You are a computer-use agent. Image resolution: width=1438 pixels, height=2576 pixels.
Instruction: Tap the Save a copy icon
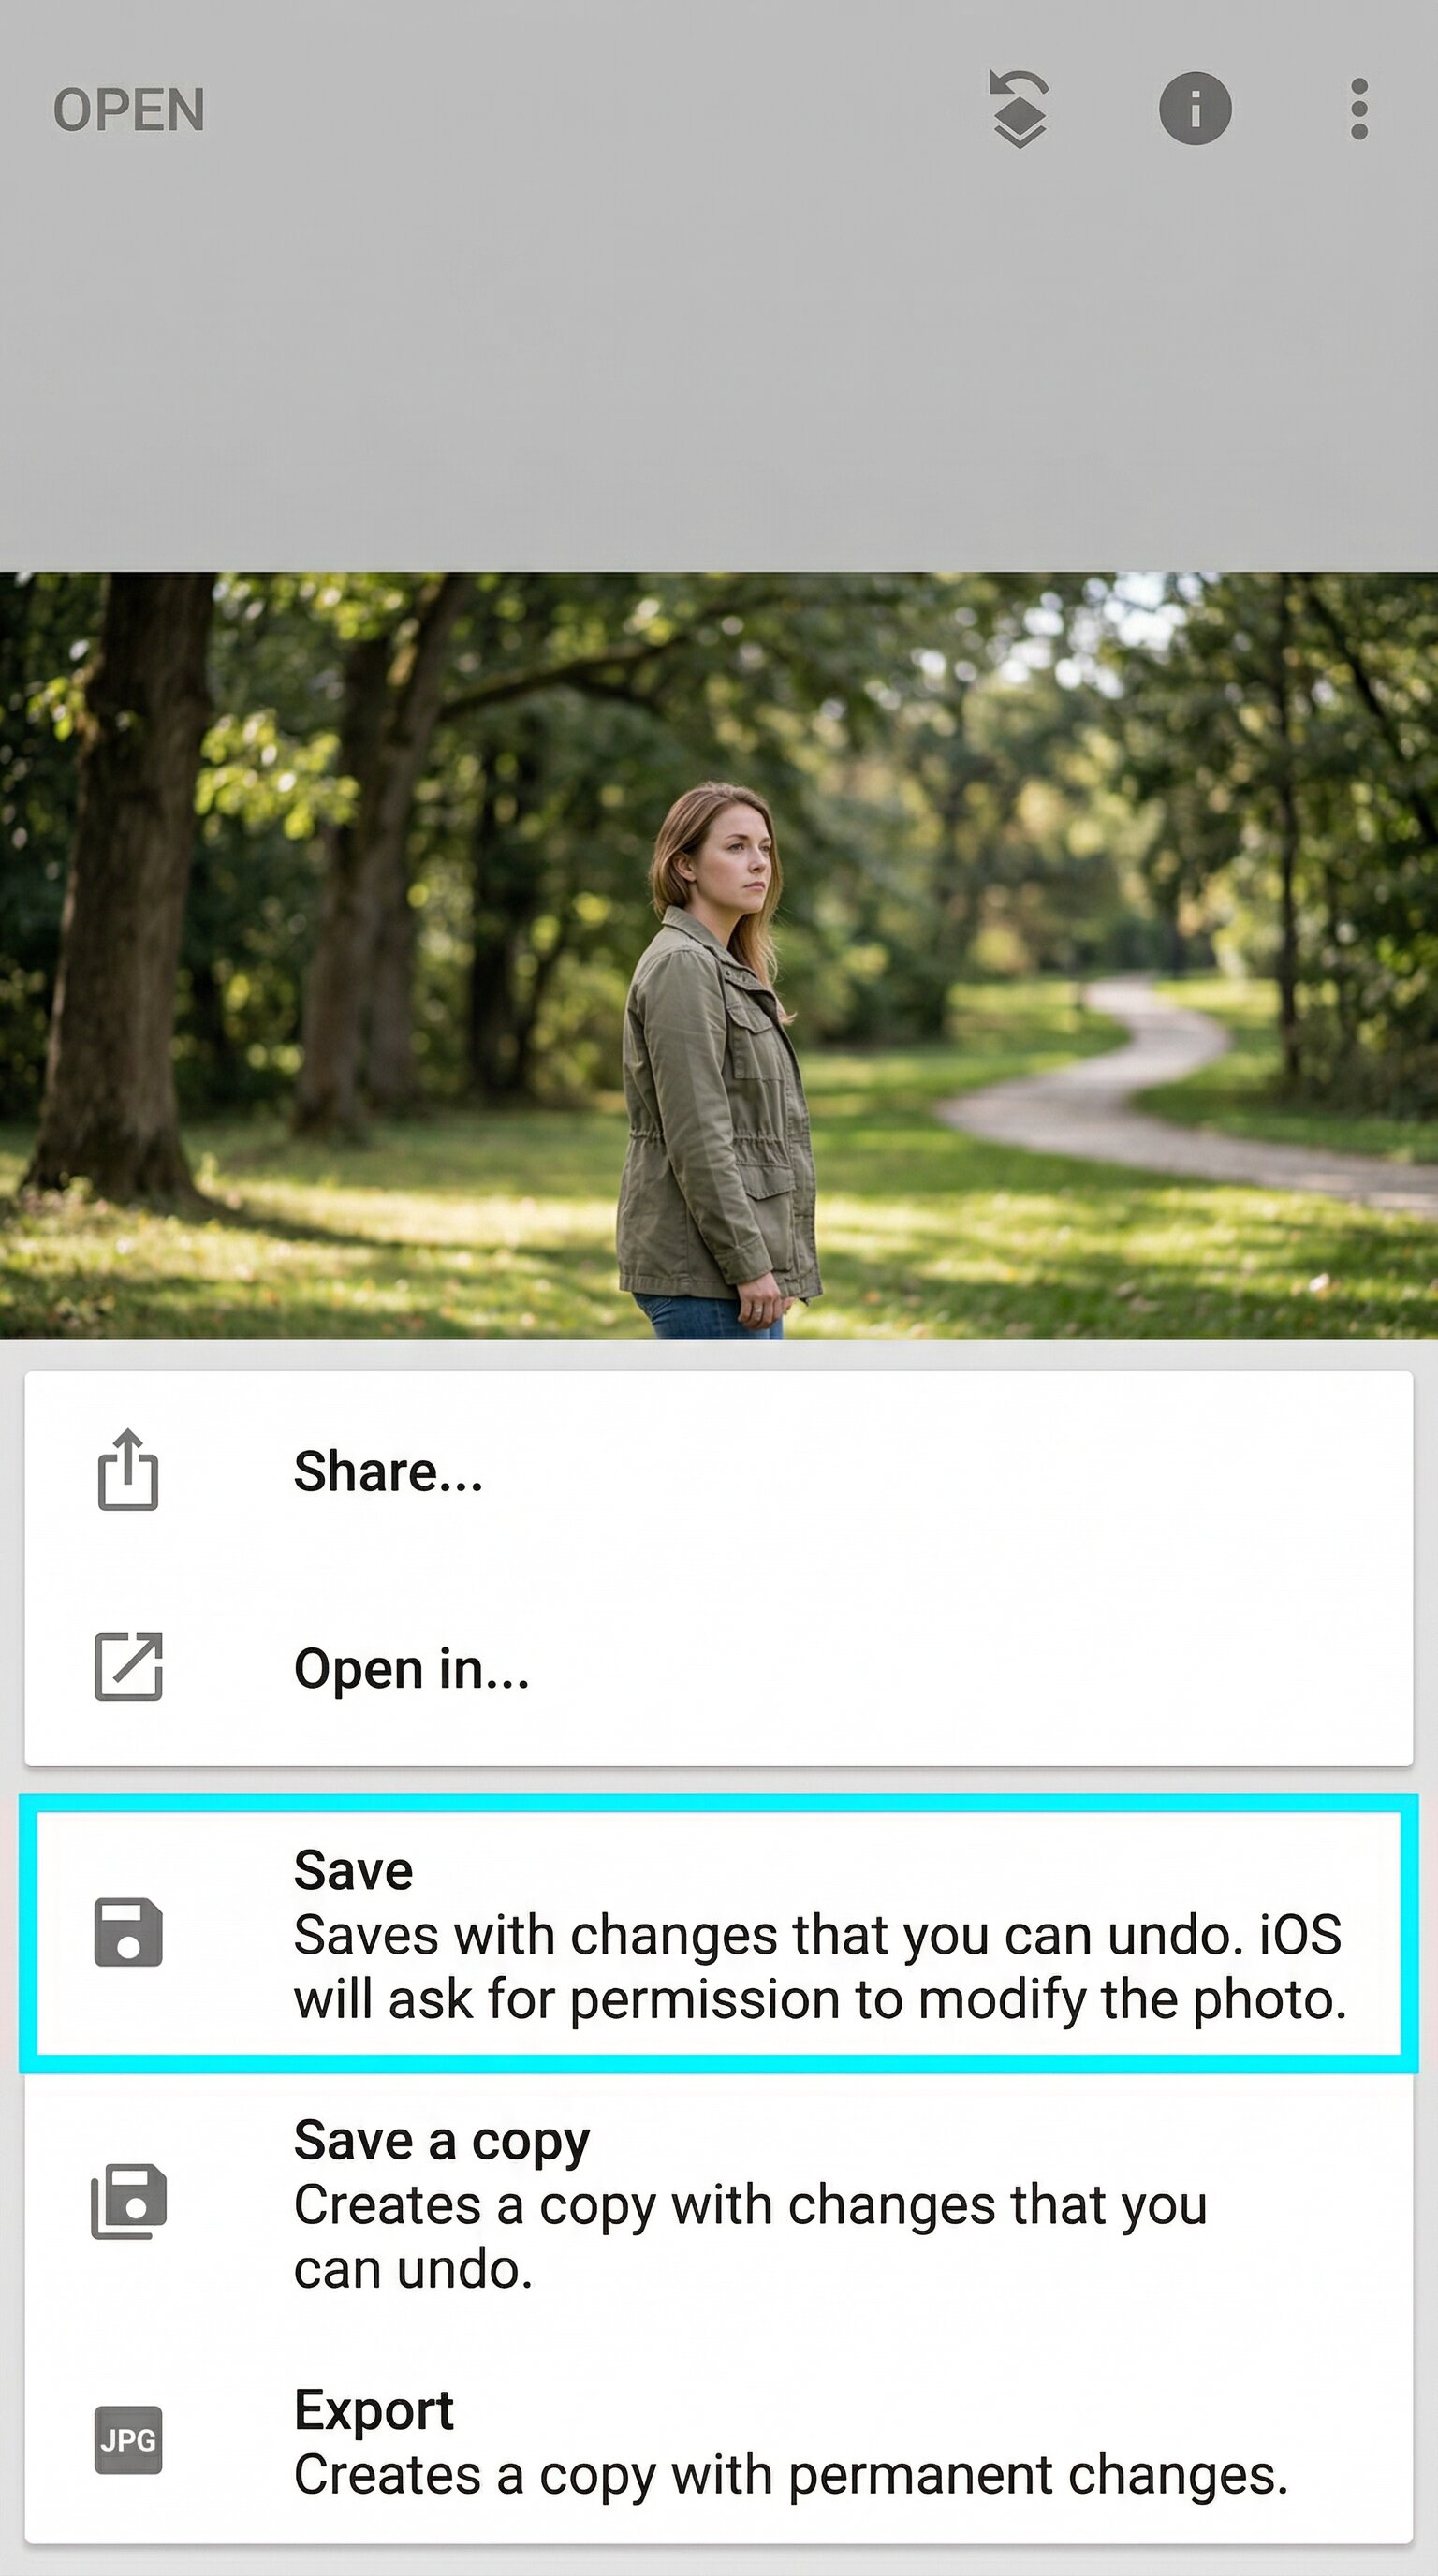coord(128,2202)
